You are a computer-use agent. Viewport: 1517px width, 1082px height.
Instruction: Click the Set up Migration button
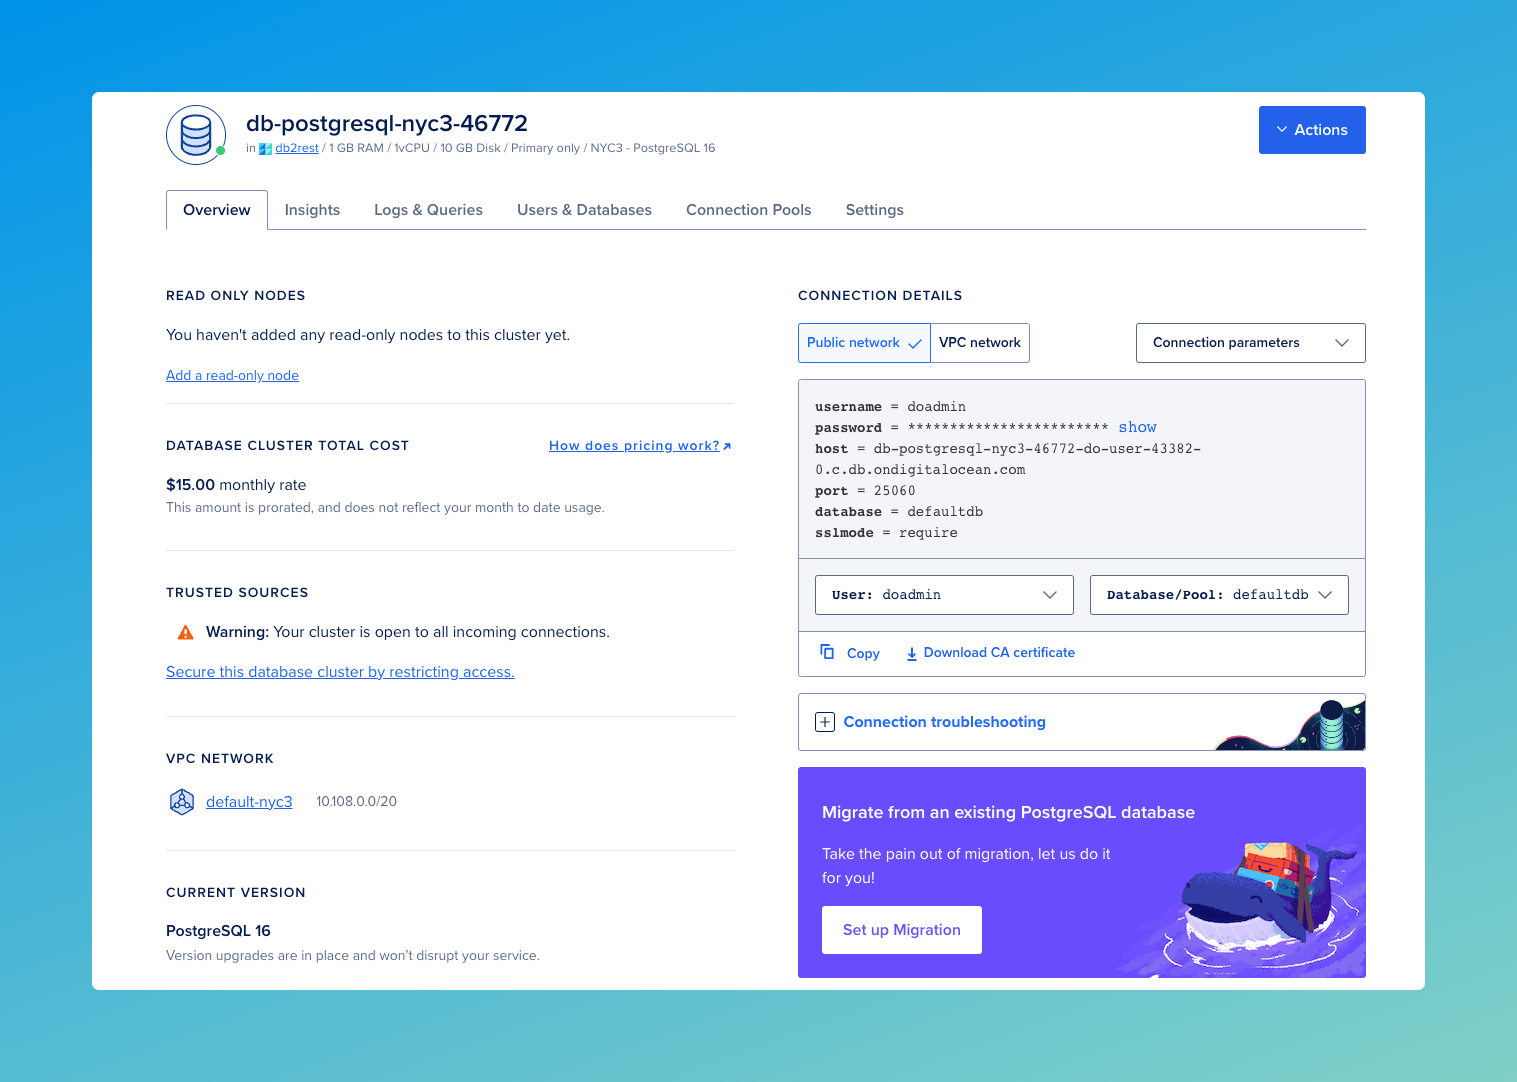click(901, 929)
